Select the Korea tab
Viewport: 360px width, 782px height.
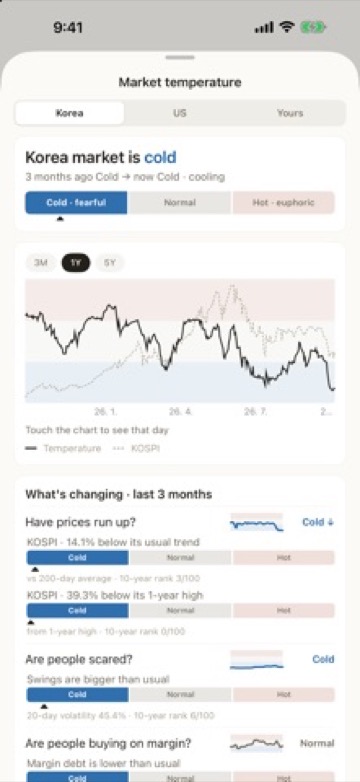[x=70, y=113]
